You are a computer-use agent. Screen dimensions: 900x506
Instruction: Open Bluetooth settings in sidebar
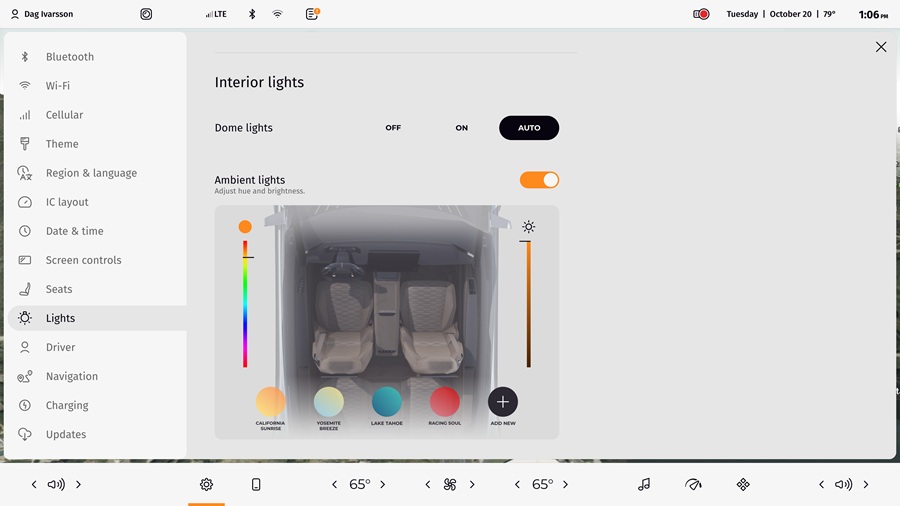click(69, 57)
